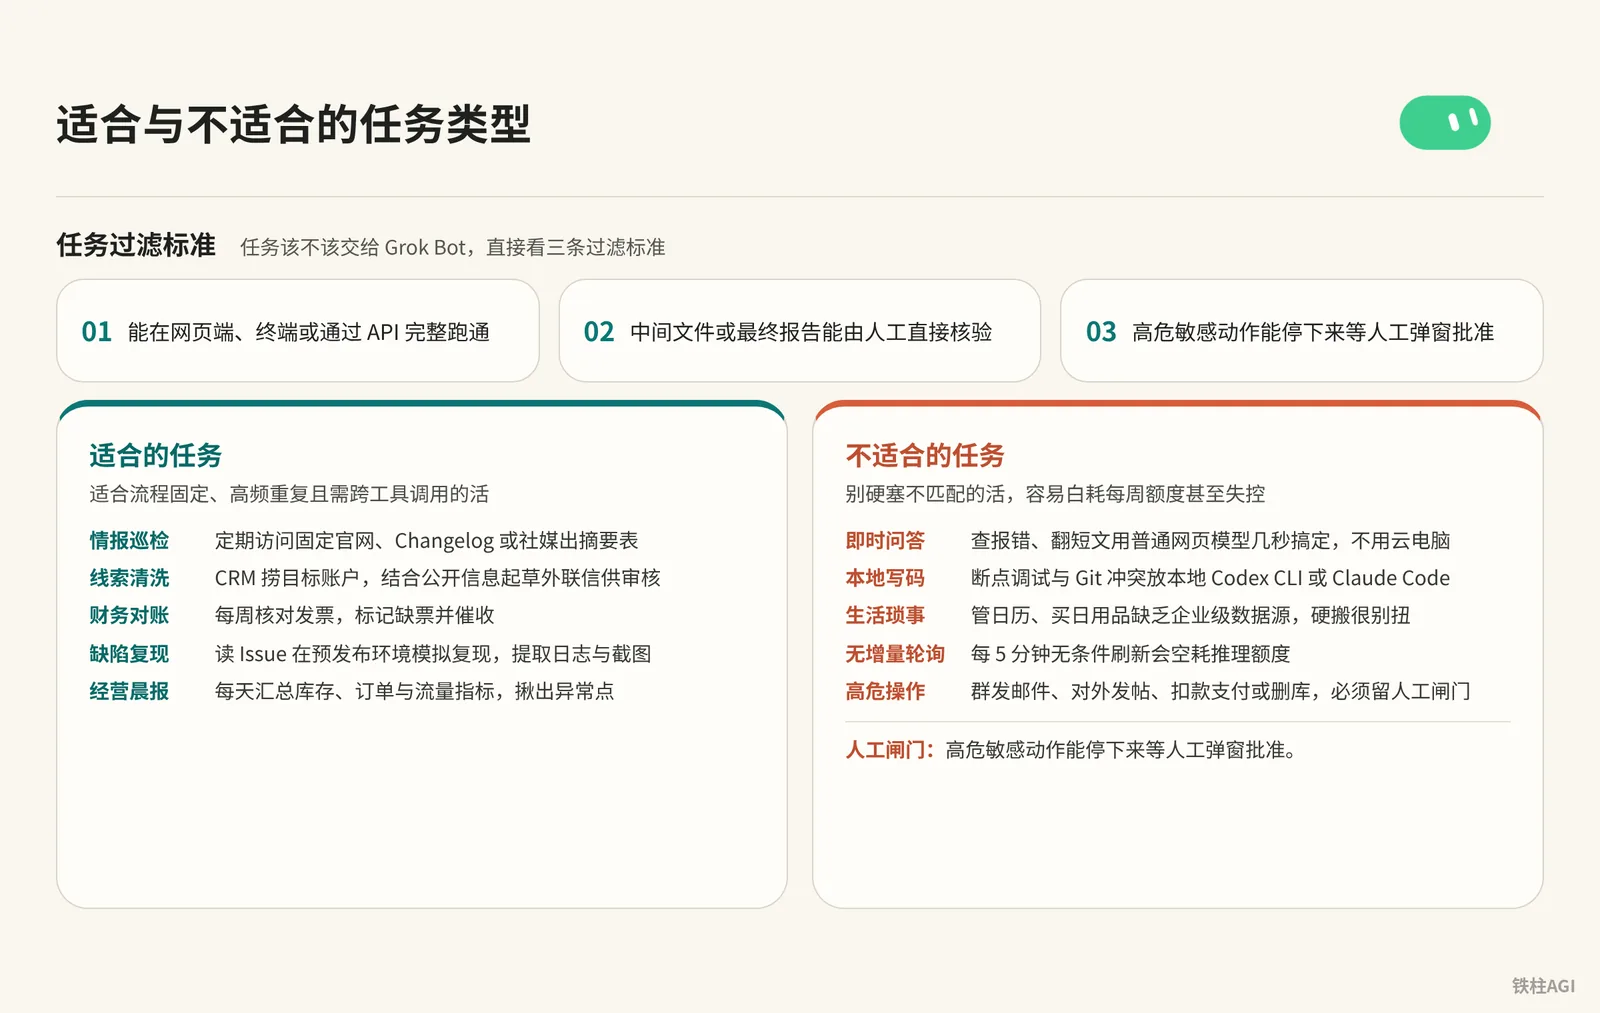Select the 任务过滤标准 section heading
Viewport: 1600px width, 1013px height.
pos(136,245)
